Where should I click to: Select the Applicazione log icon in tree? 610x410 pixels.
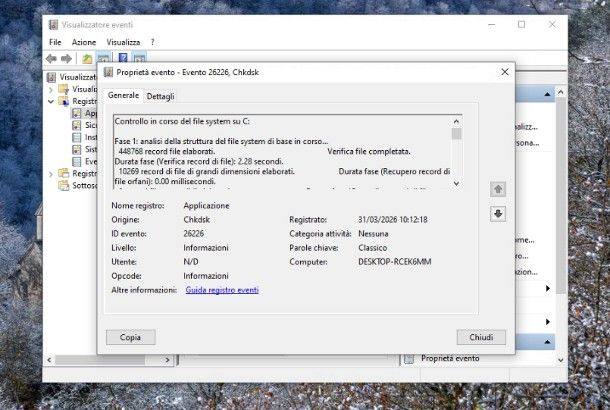[x=77, y=113]
